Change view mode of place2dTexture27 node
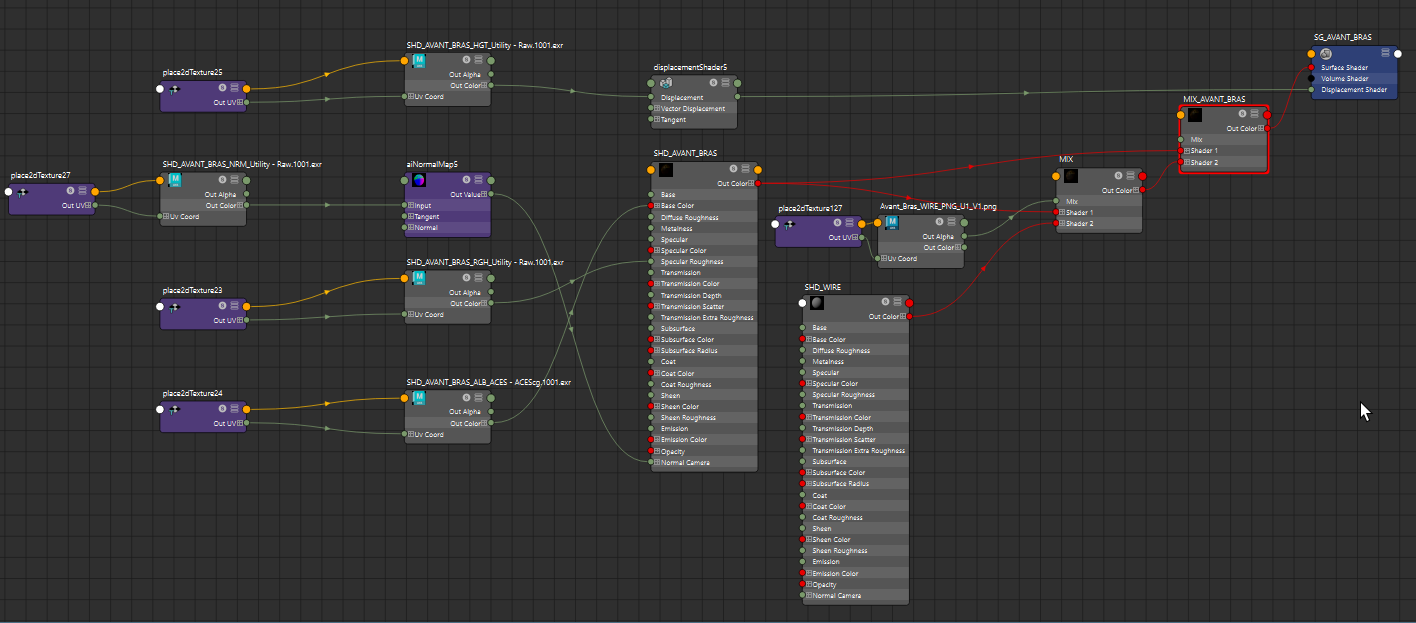This screenshot has width=1416, height=623. (x=82, y=191)
